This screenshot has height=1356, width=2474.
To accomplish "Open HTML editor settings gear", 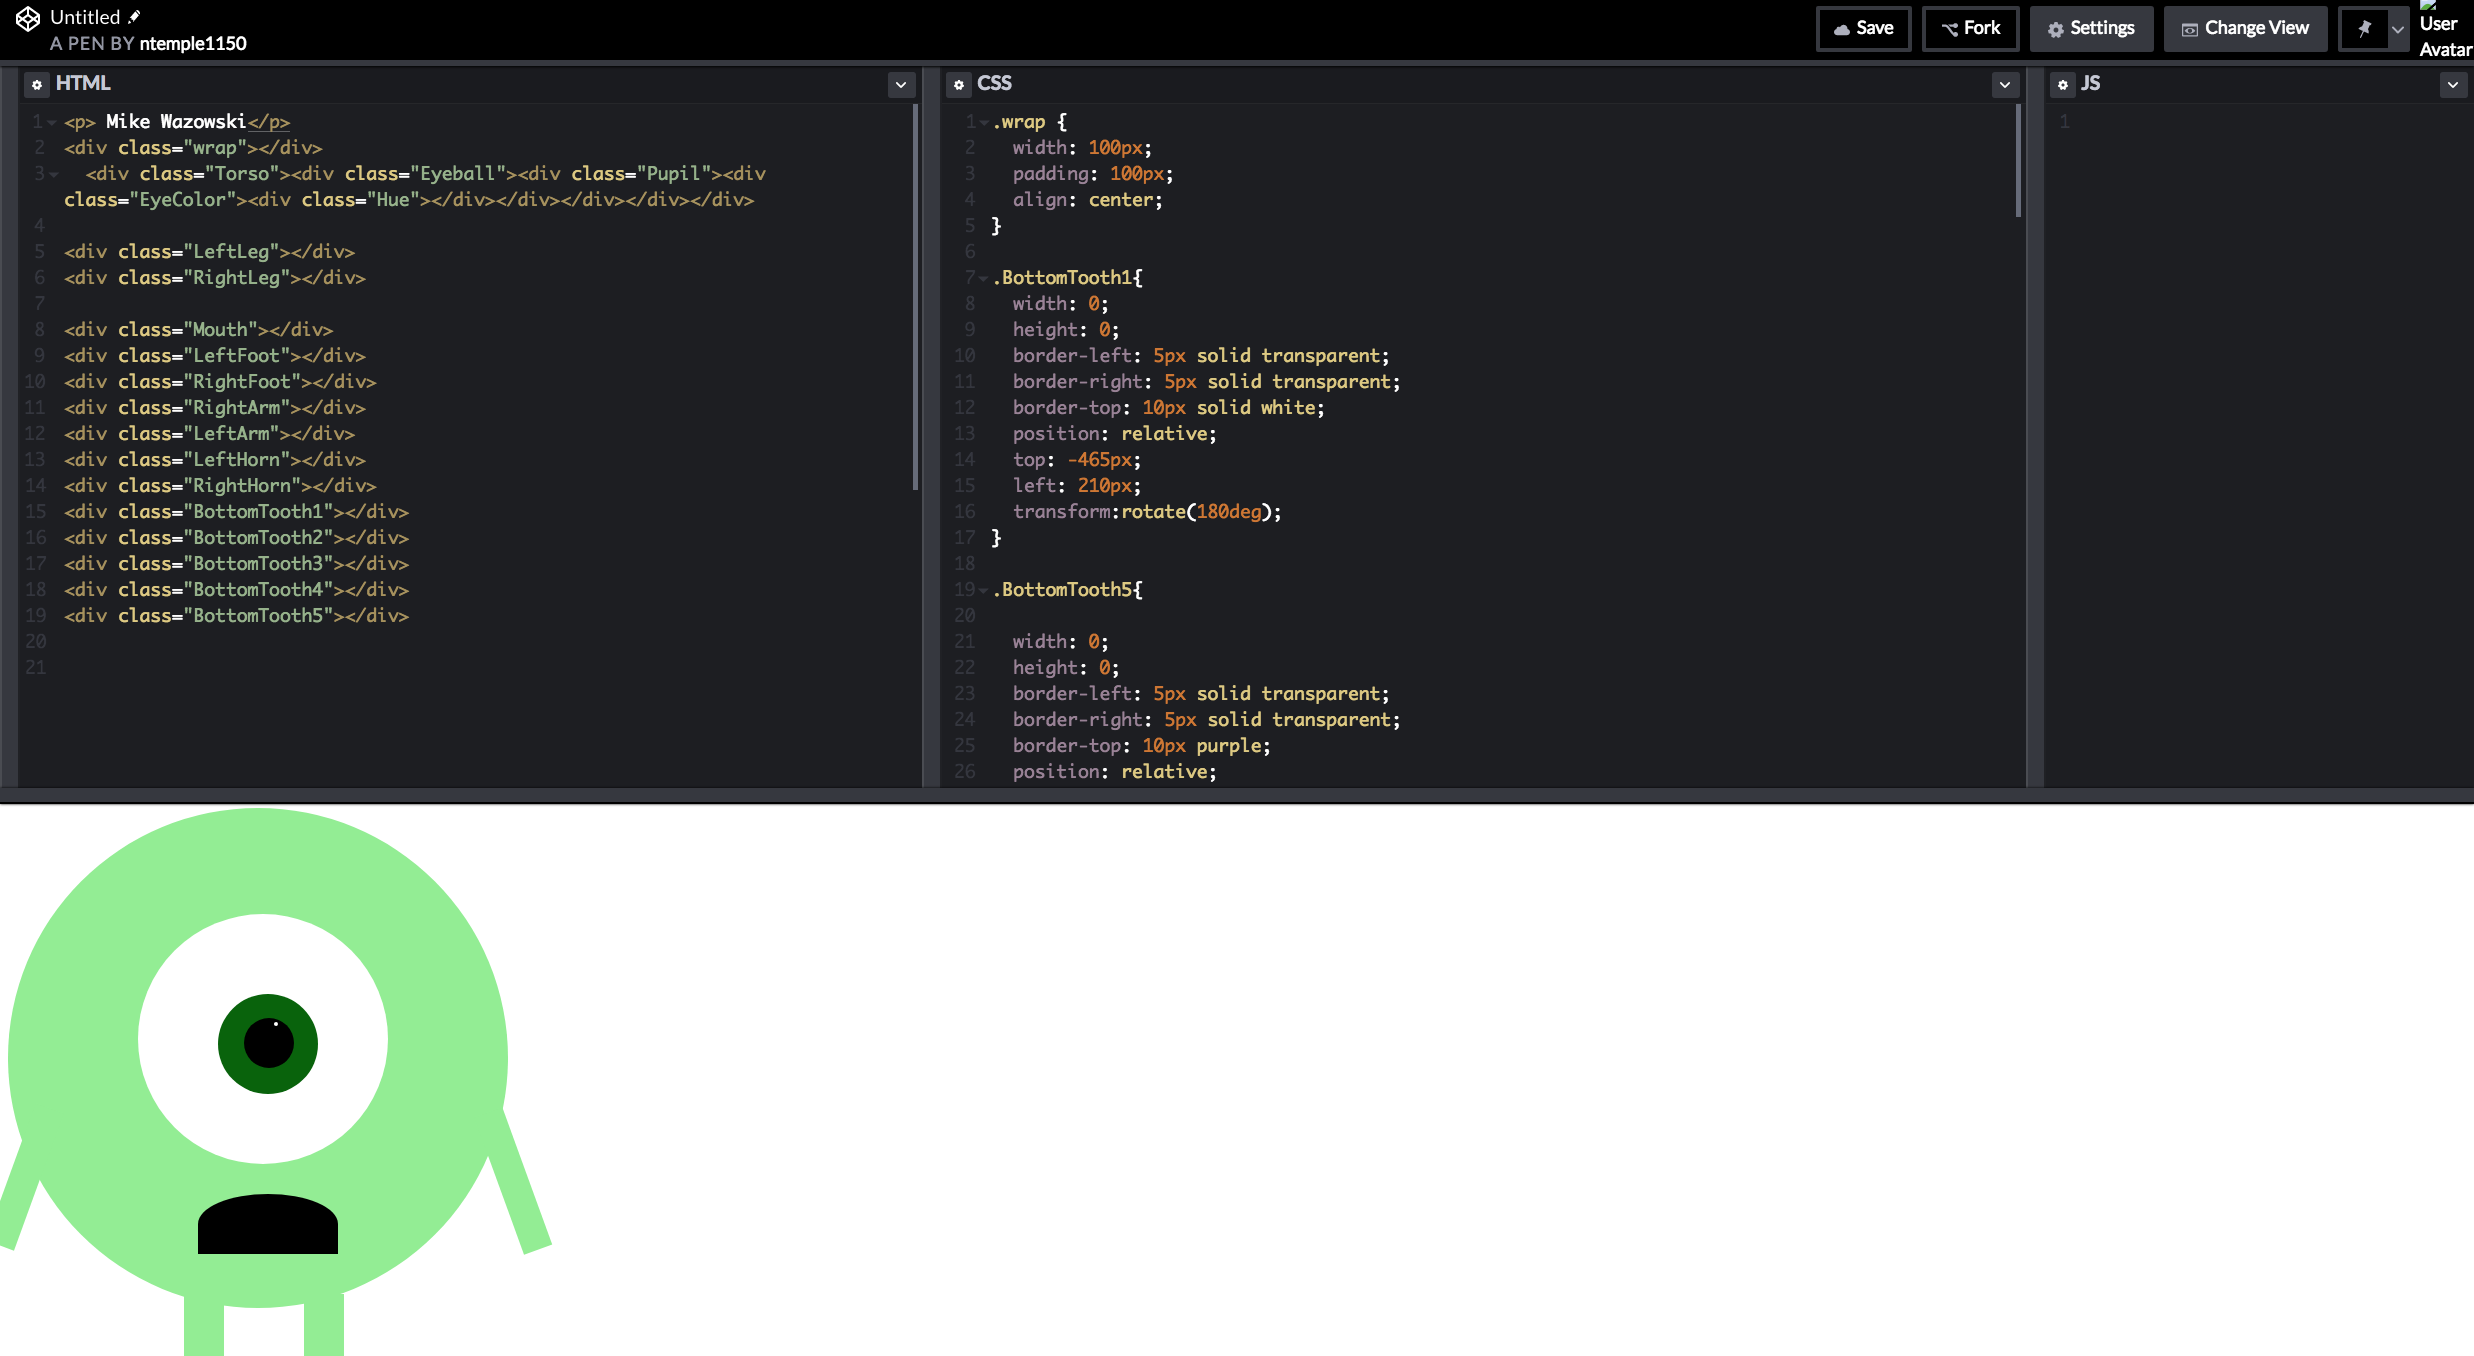I will tap(37, 84).
